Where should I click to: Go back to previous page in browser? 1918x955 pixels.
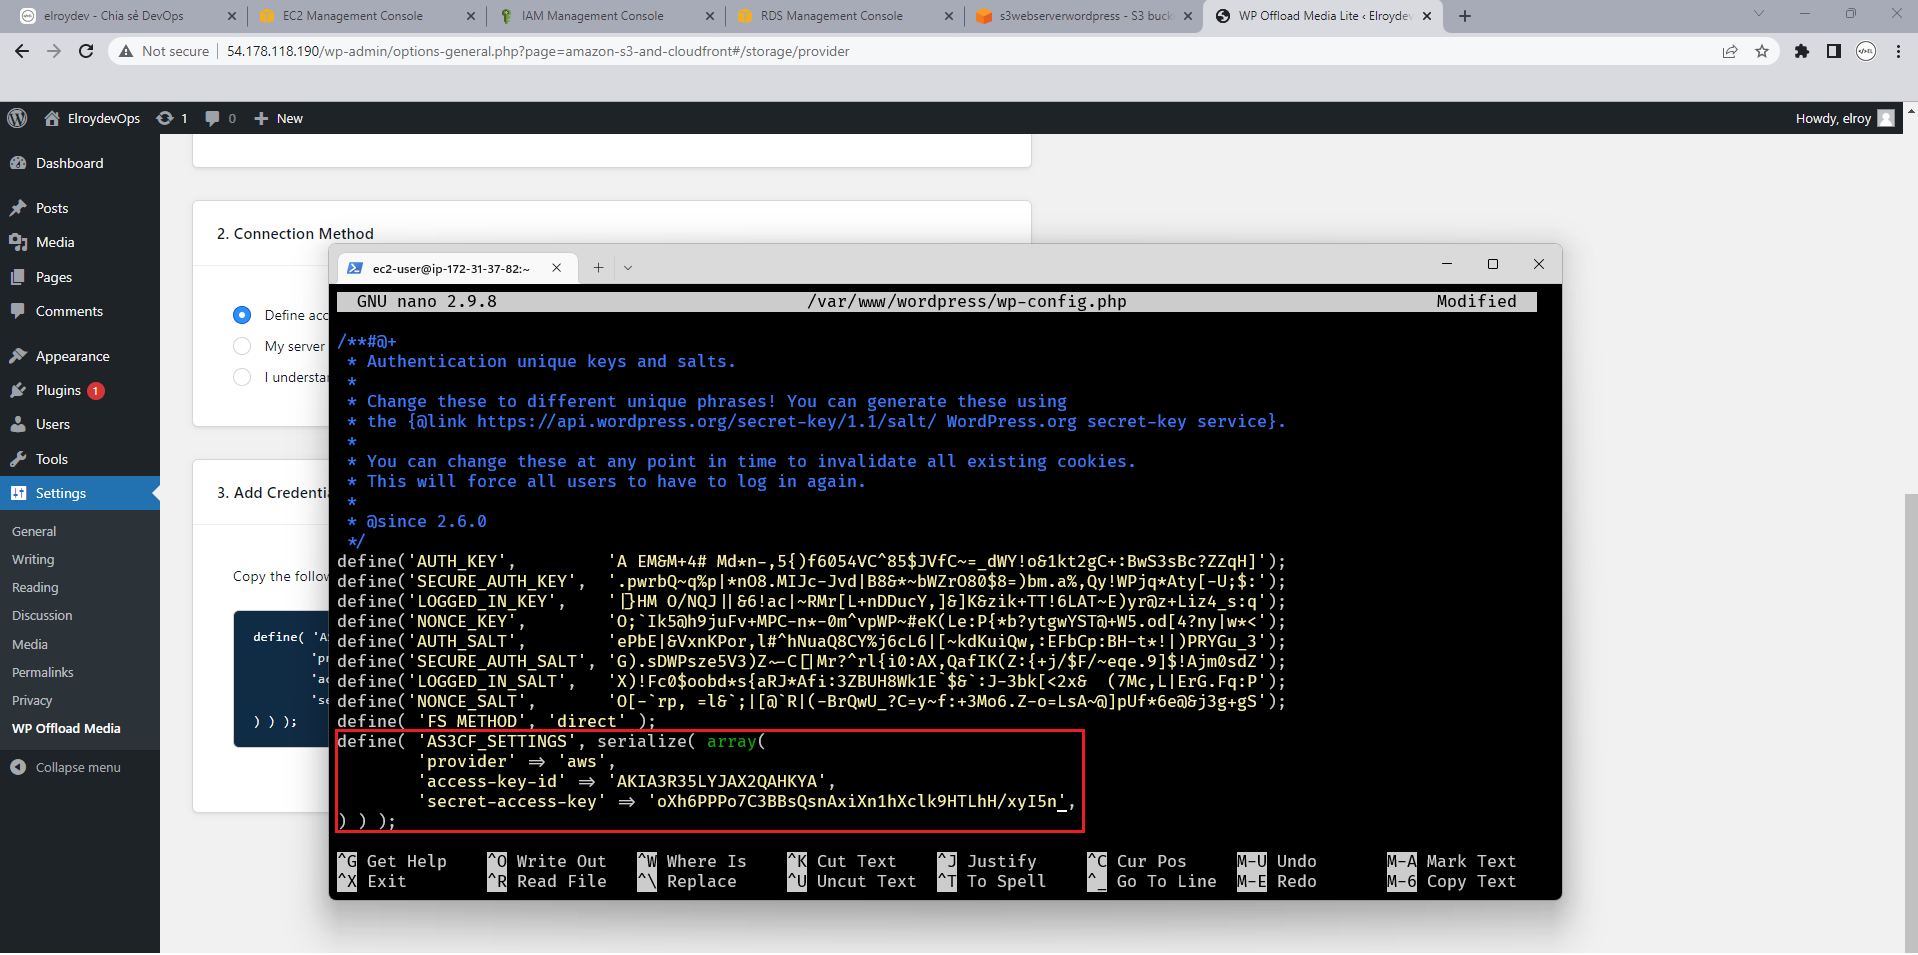[22, 51]
